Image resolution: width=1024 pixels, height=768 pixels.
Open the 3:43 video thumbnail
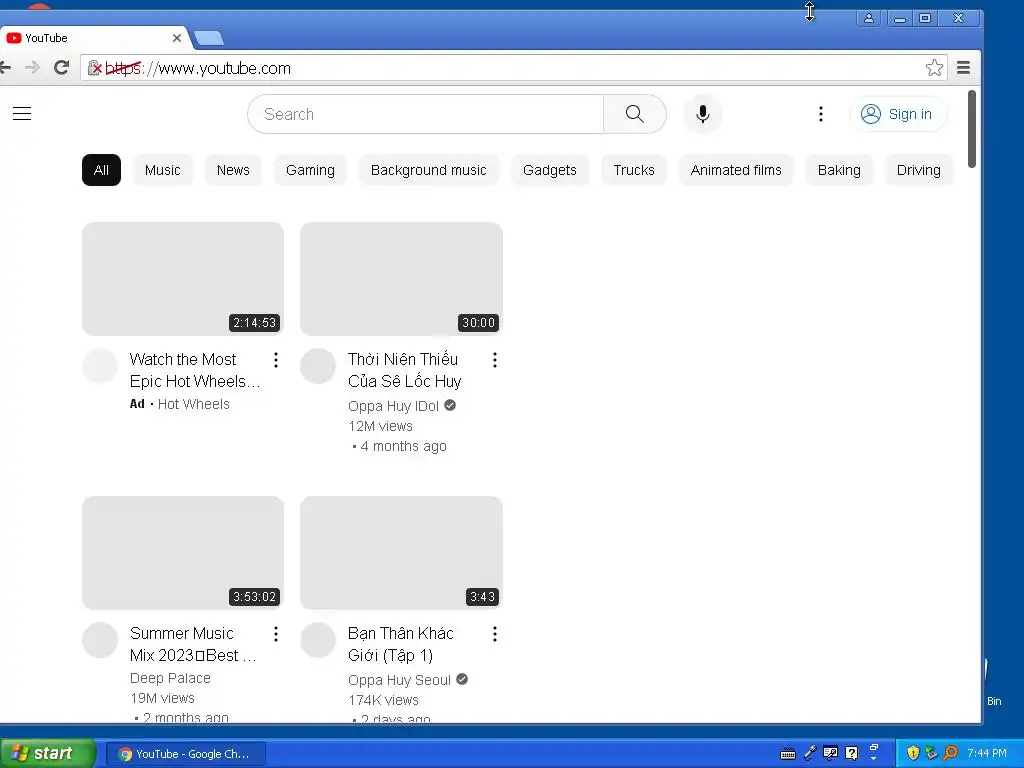[x=402, y=553]
